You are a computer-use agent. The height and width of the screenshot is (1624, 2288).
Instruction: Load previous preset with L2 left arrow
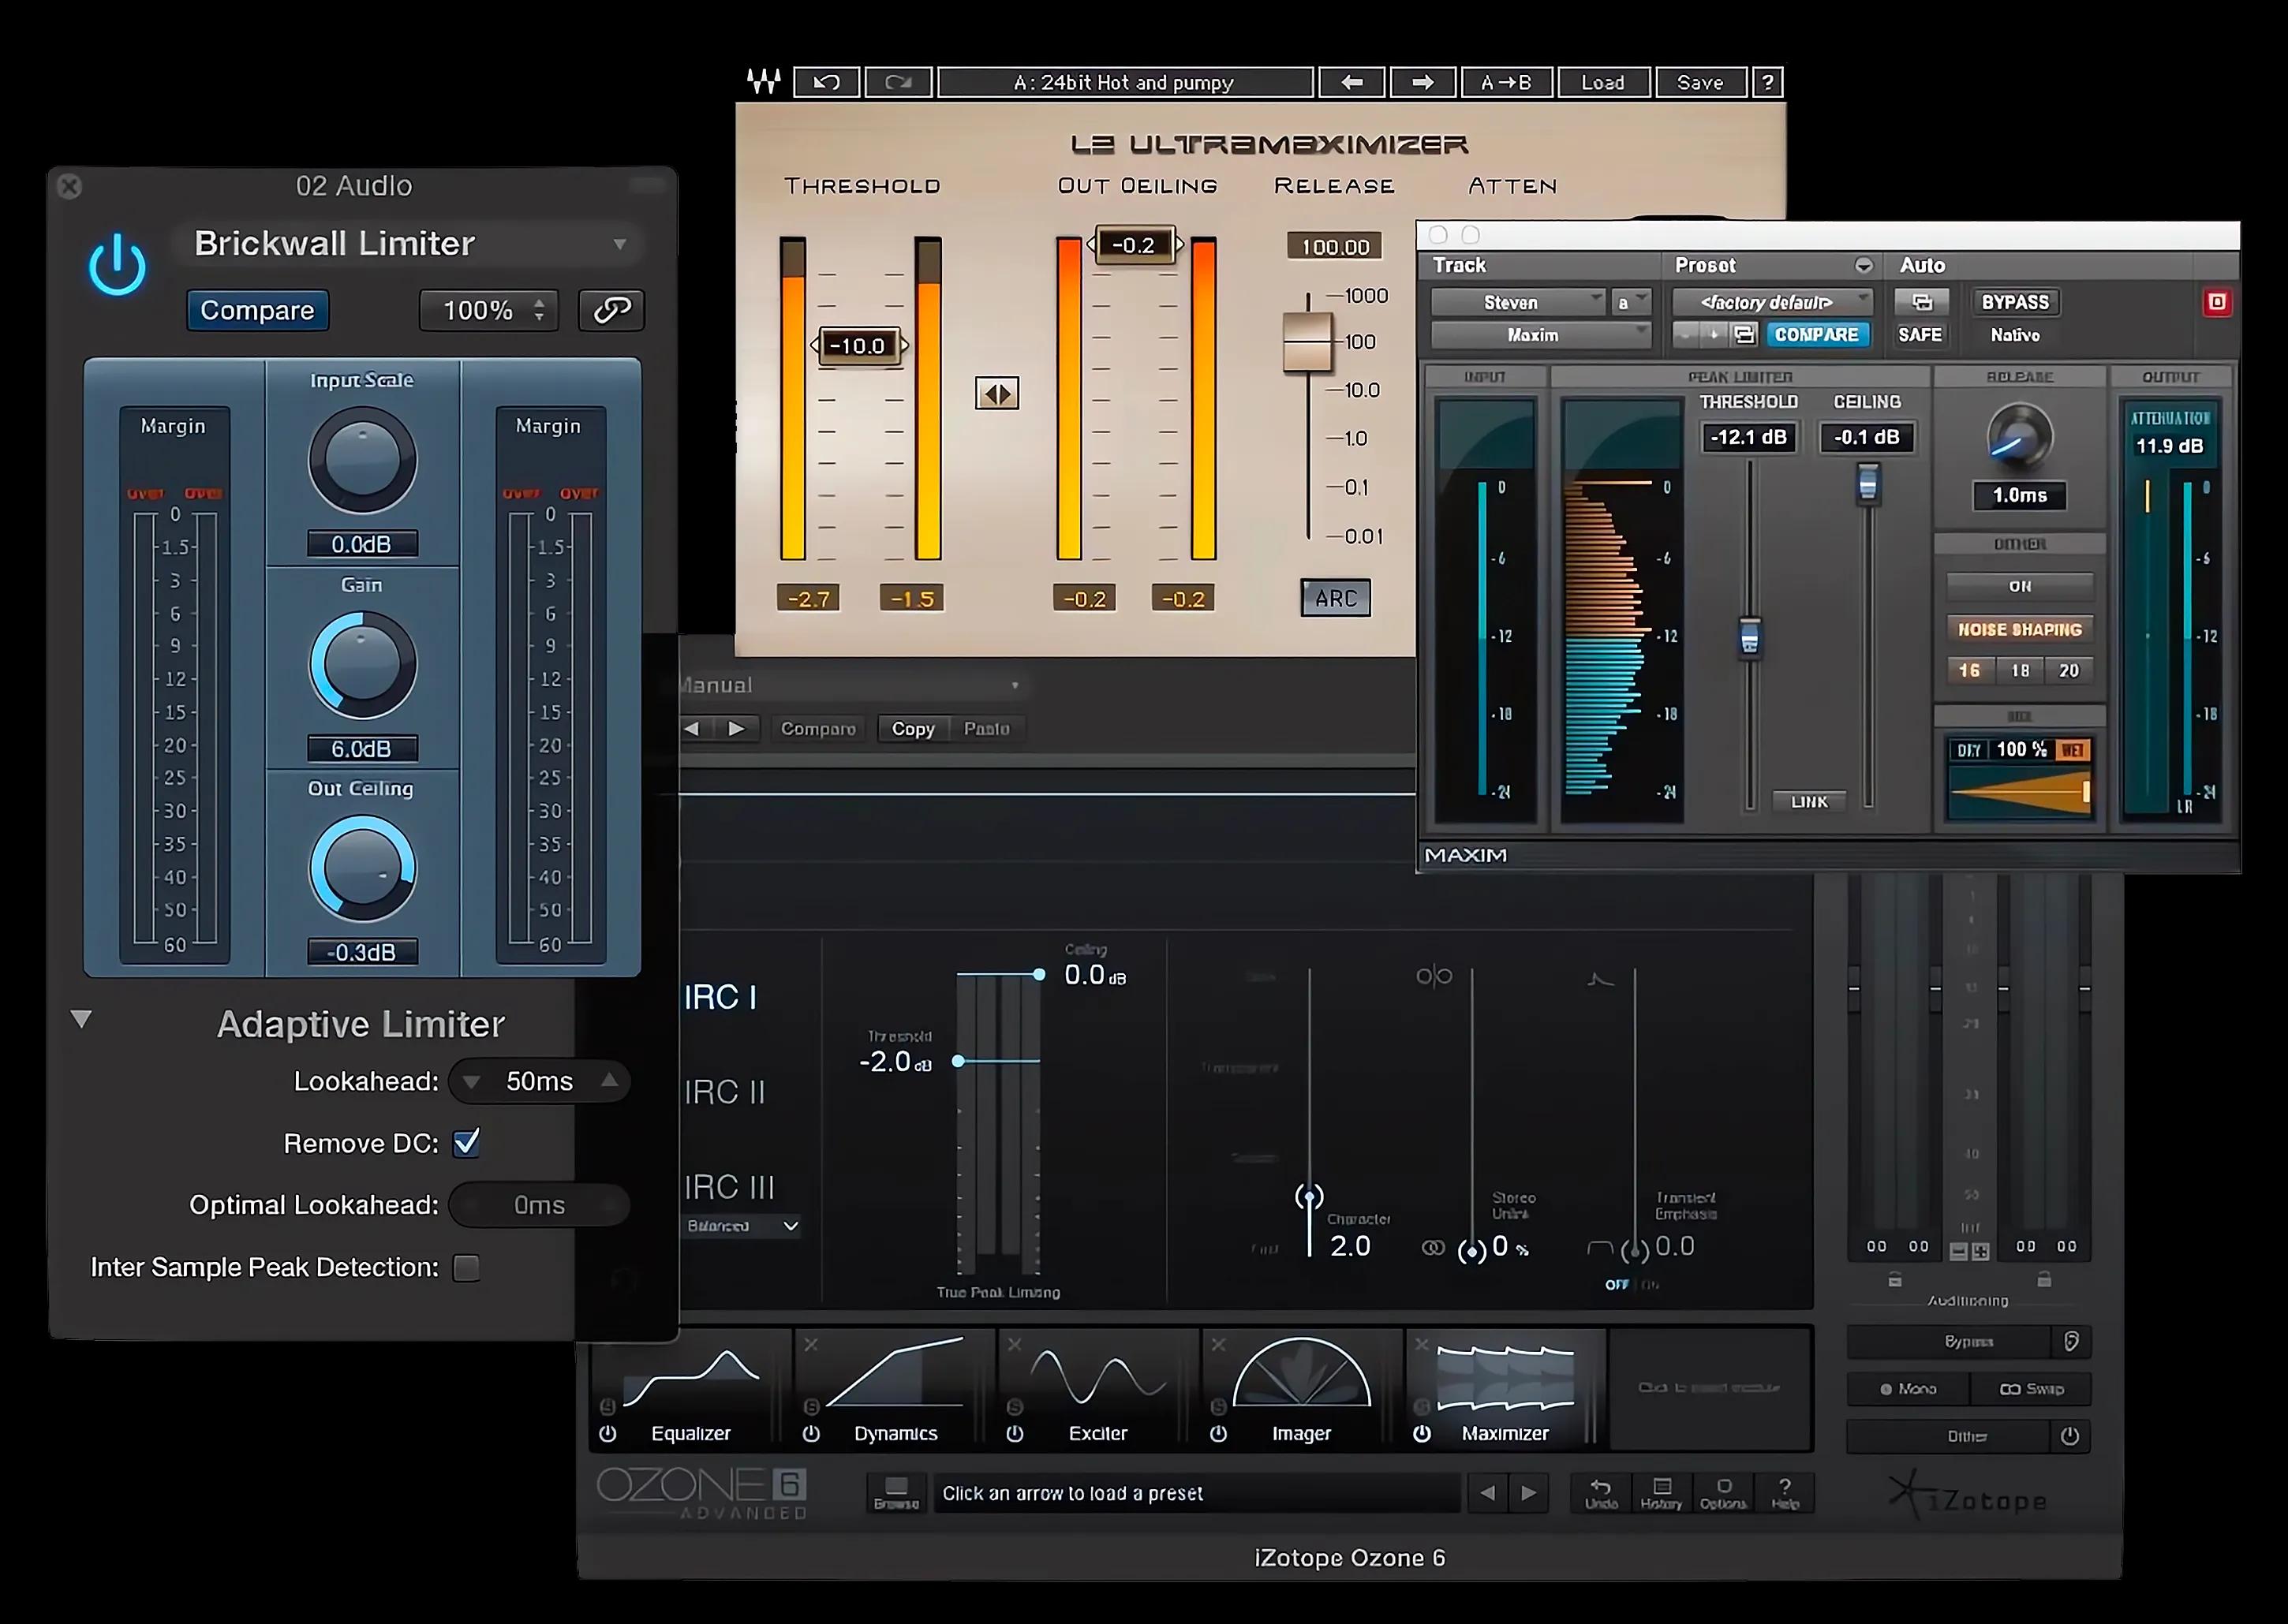pos(1352,82)
